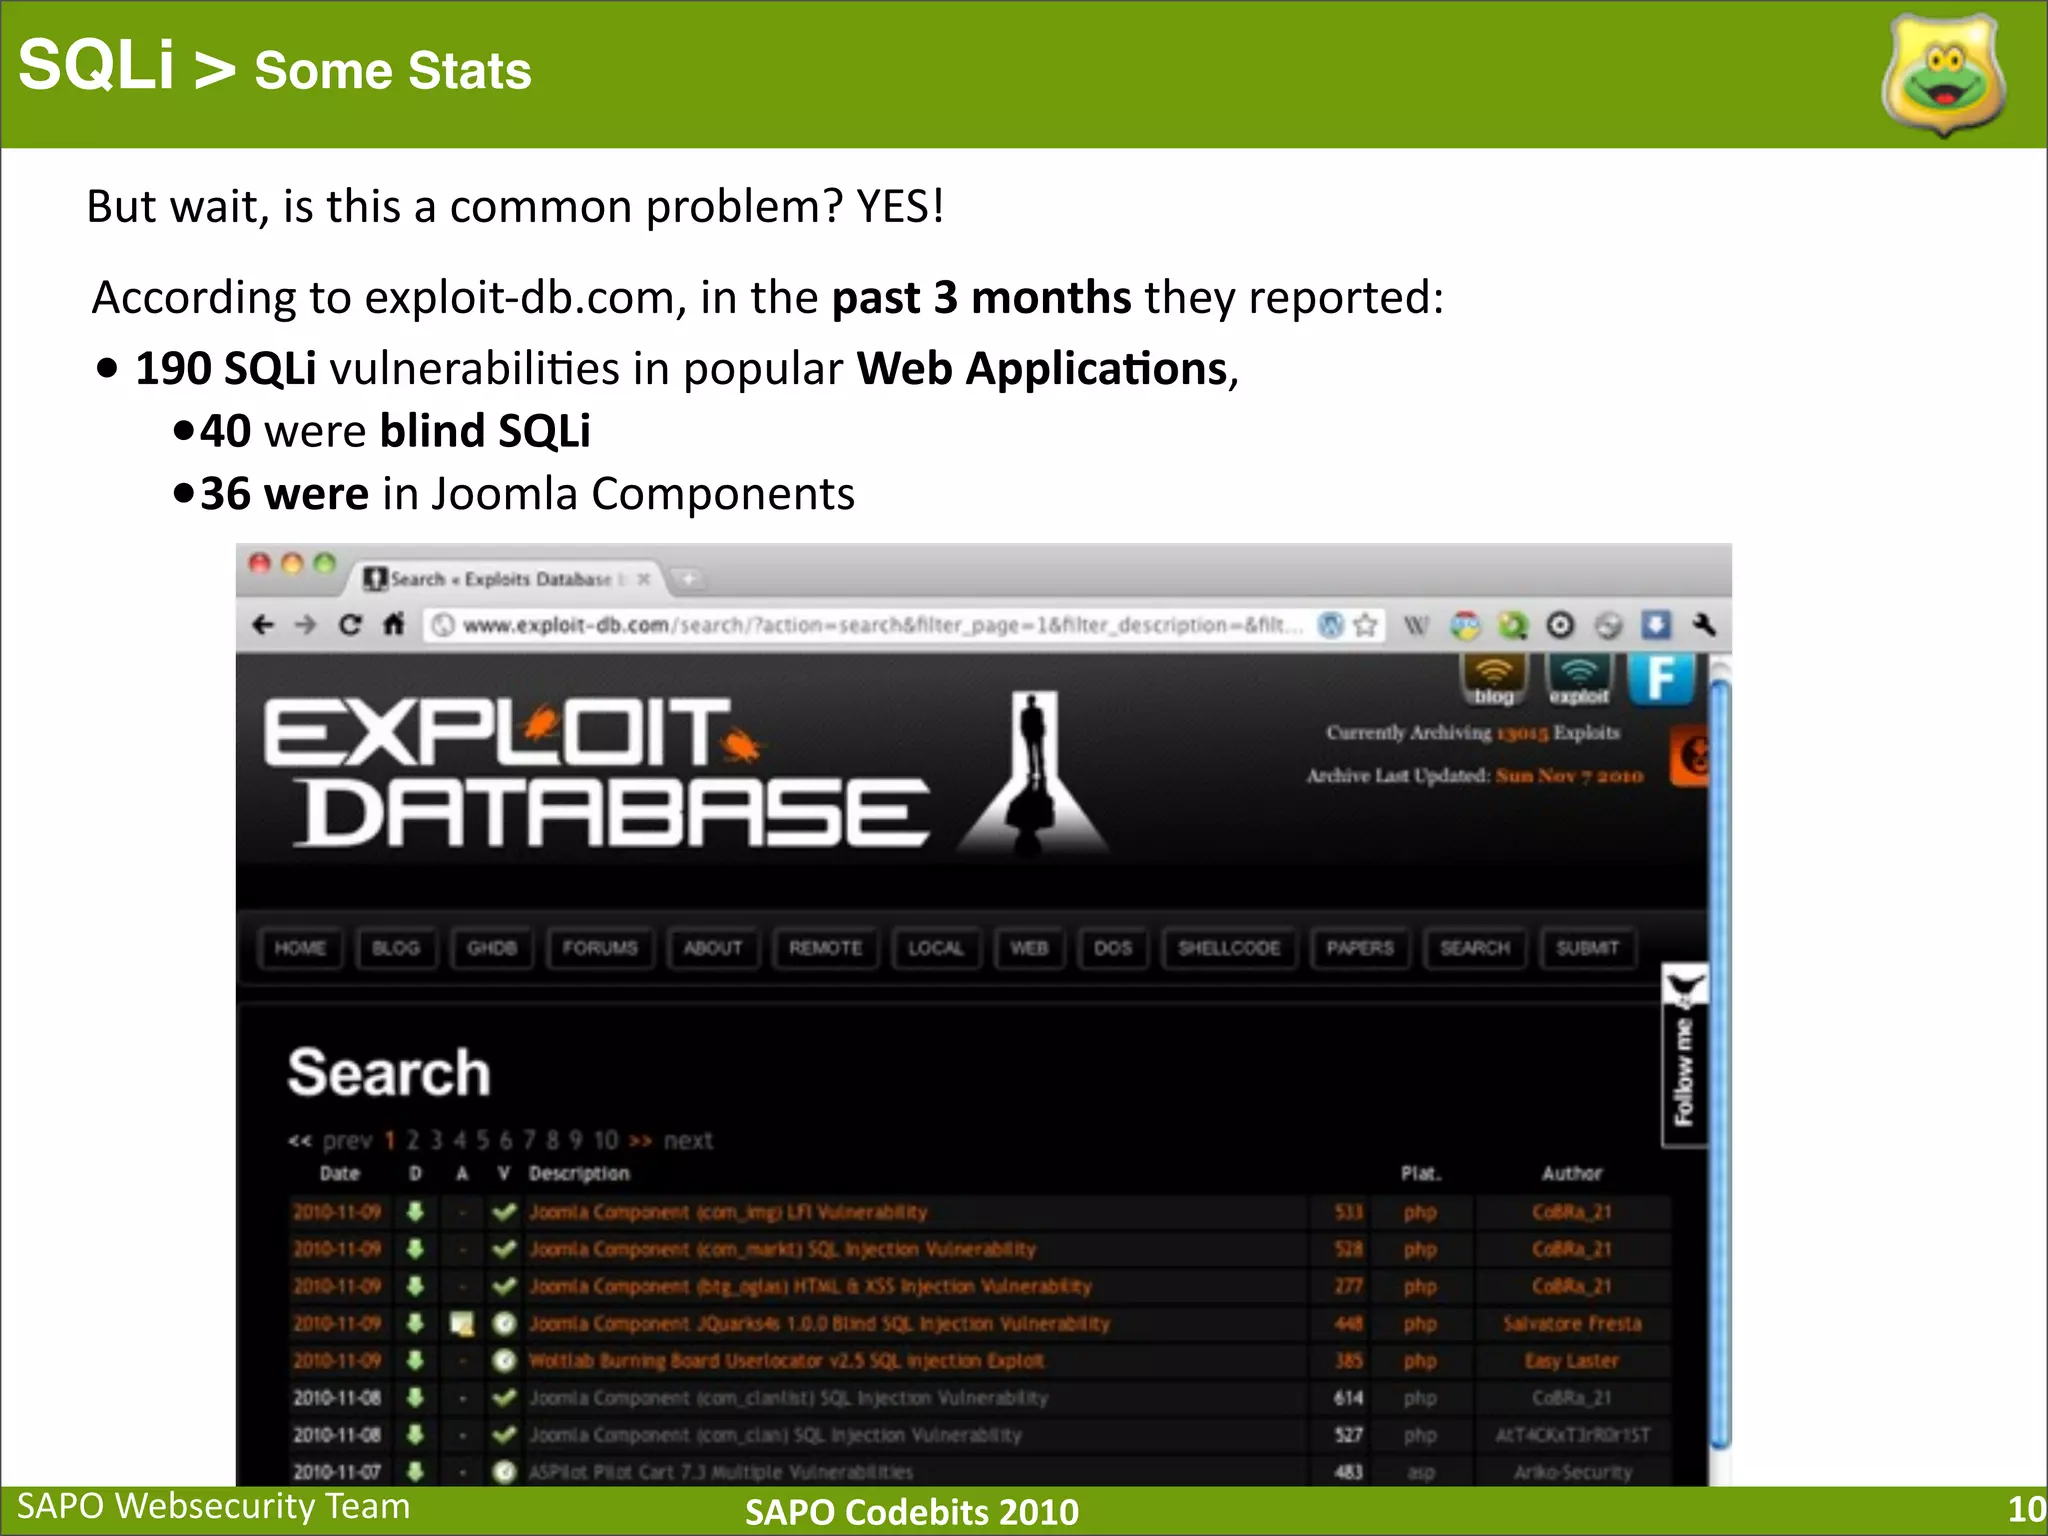Open the DOS nav item

pyautogui.click(x=1113, y=948)
